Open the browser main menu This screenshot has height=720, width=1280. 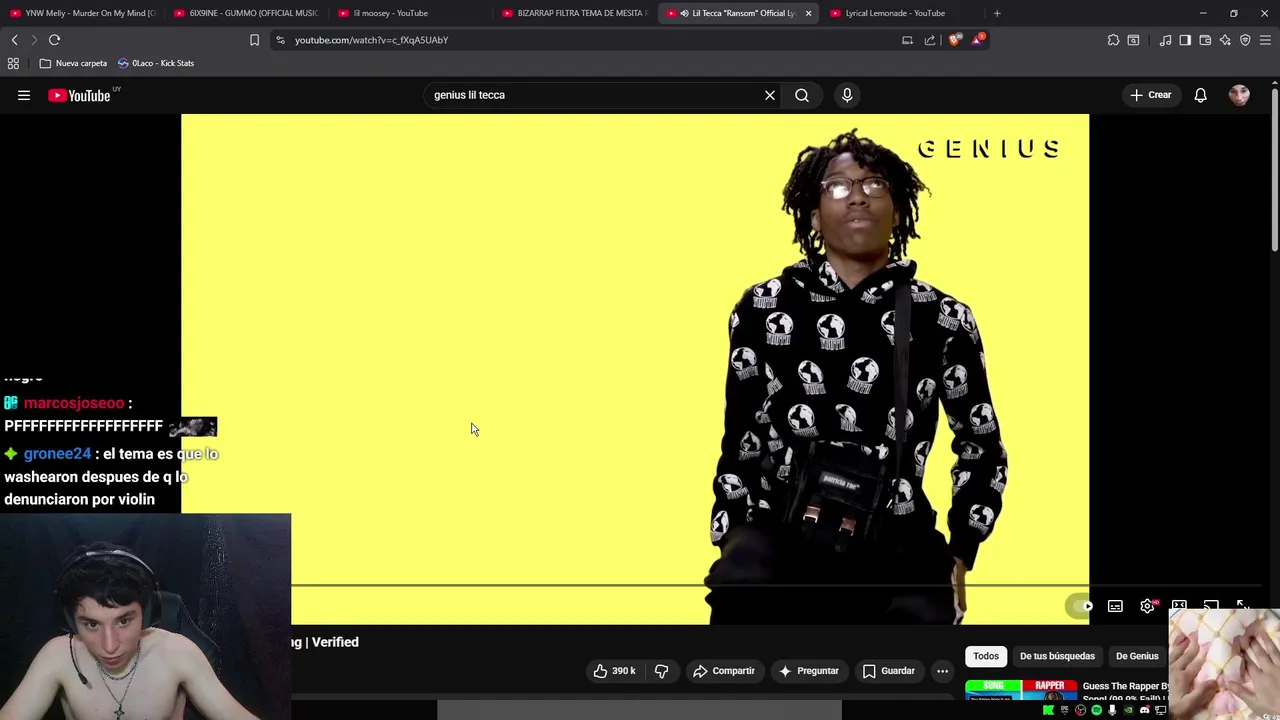pos(1265,40)
